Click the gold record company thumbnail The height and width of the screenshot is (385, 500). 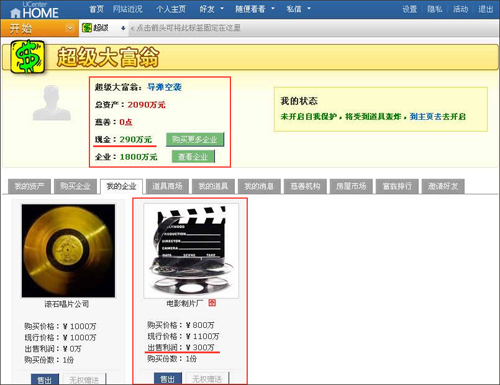coord(68,251)
